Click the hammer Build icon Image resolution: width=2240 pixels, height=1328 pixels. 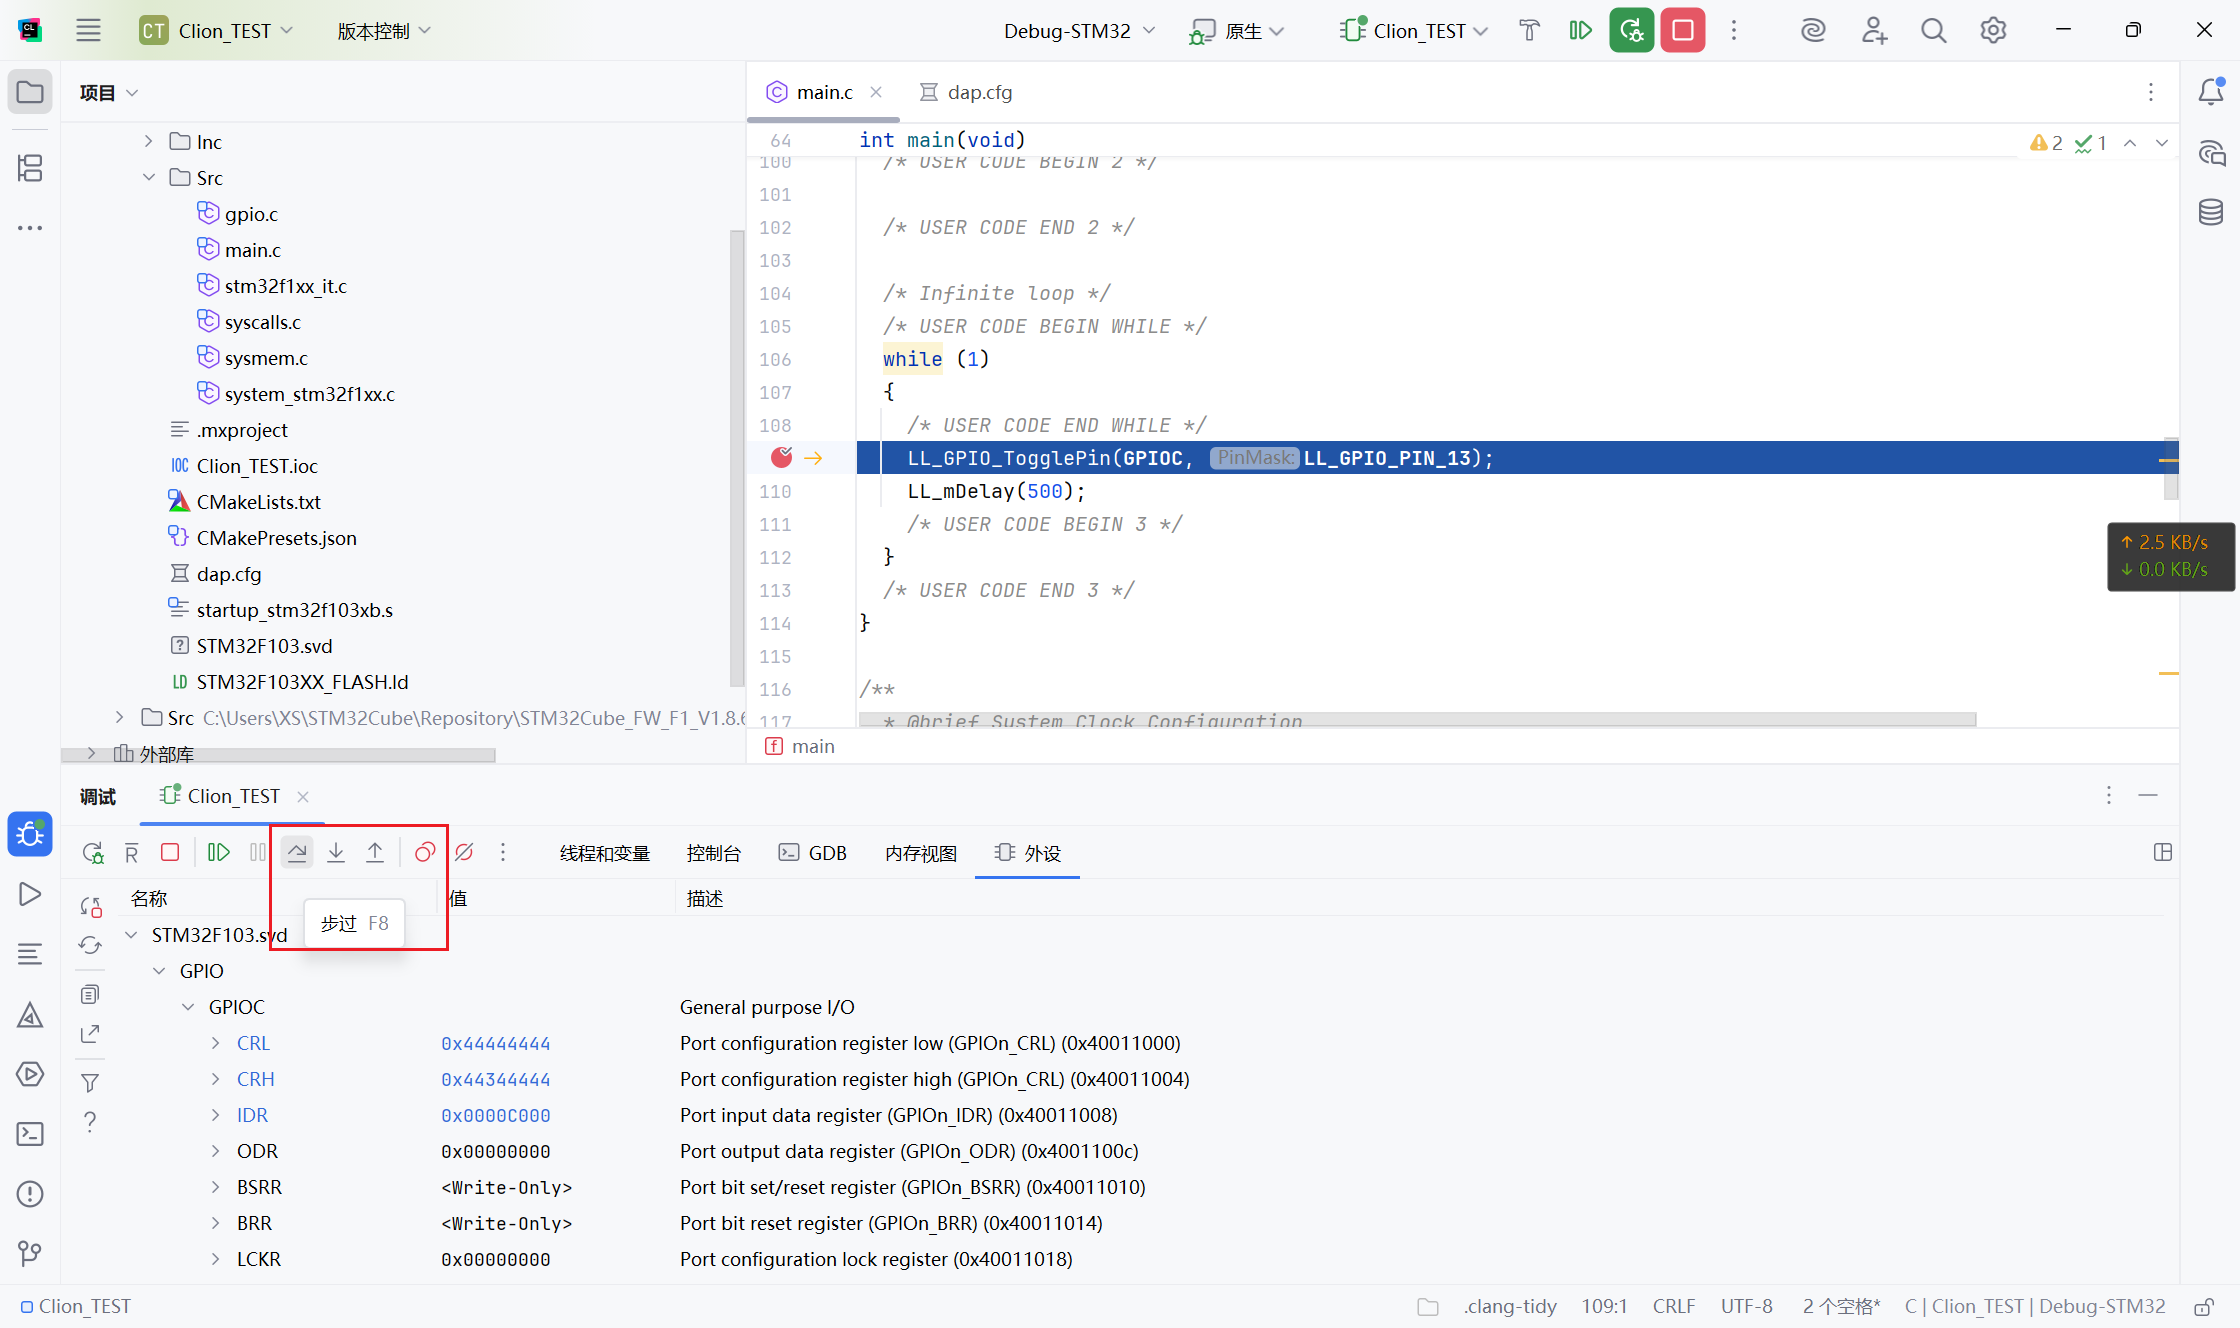pyautogui.click(x=1529, y=31)
